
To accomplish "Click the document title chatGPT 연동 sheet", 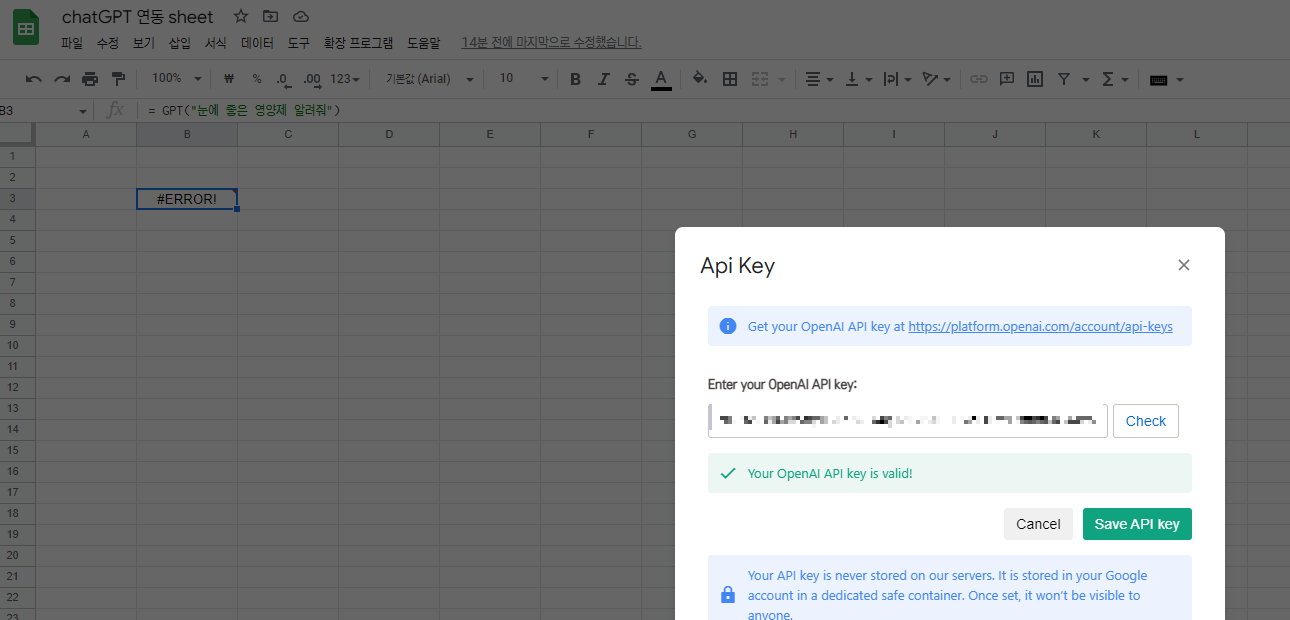I will coord(137,17).
